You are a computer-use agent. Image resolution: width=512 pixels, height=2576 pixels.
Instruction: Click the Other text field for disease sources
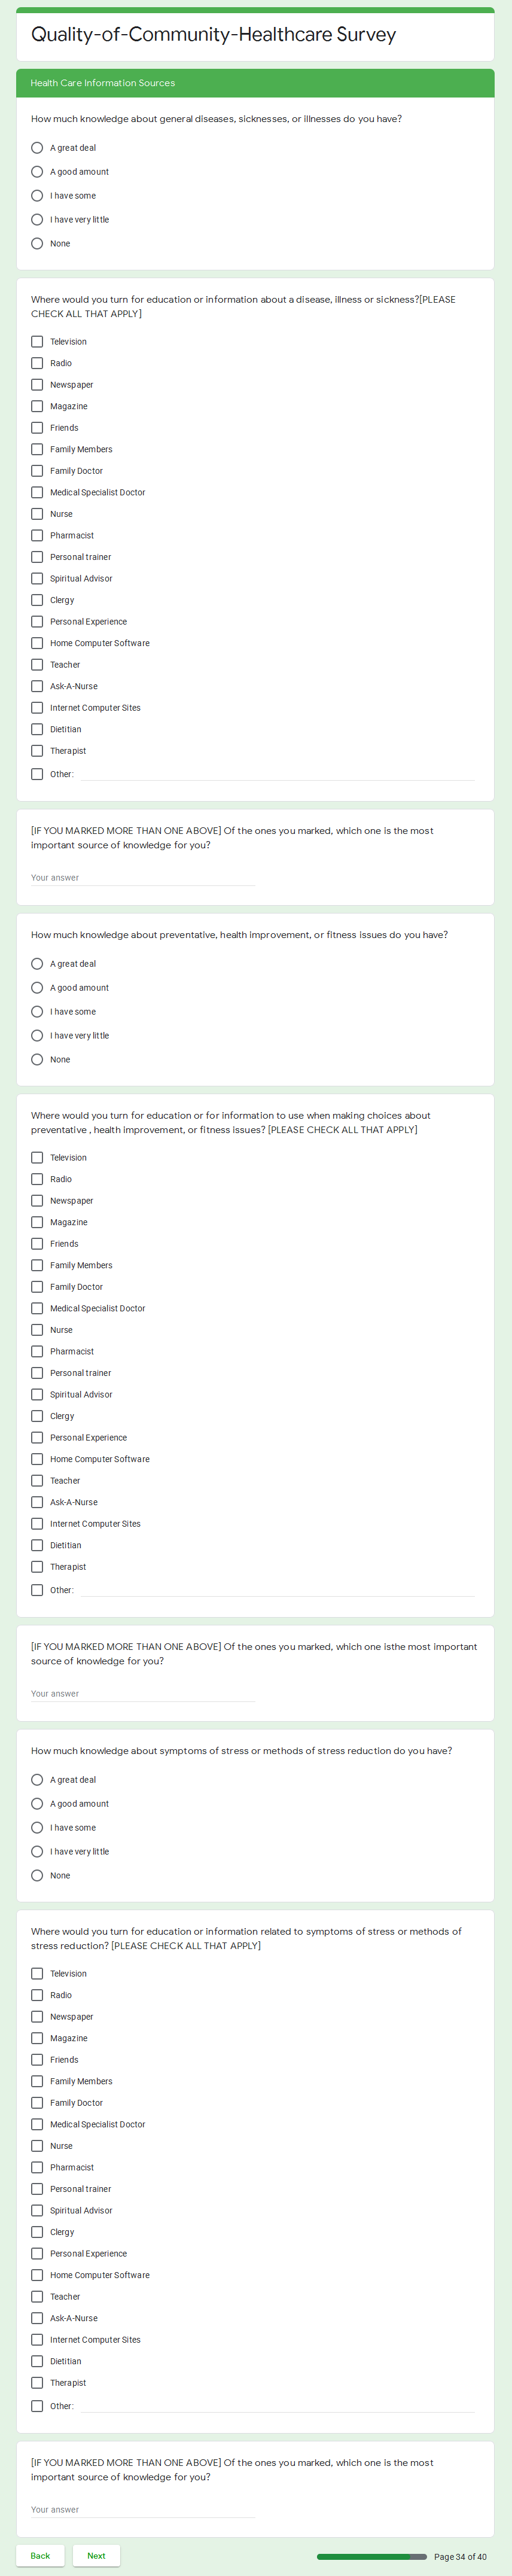click(277, 774)
